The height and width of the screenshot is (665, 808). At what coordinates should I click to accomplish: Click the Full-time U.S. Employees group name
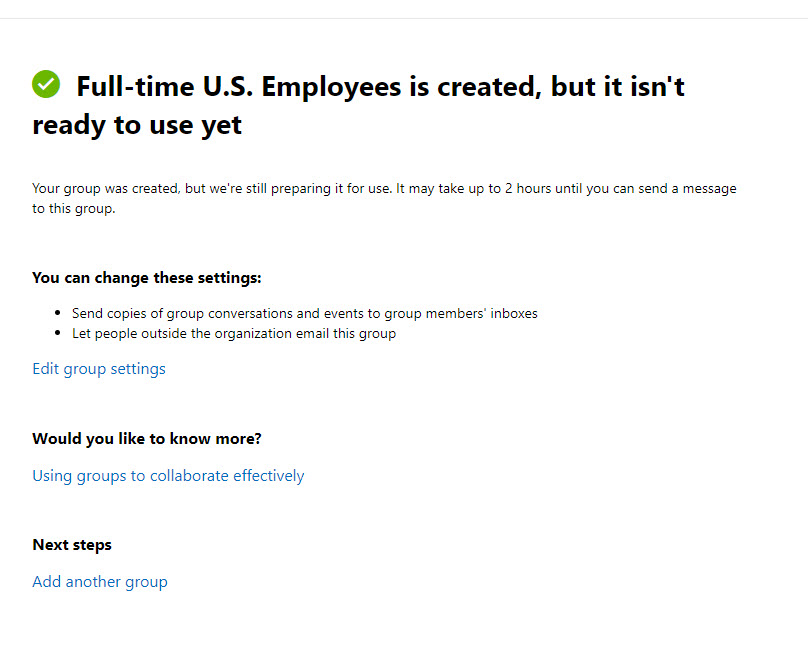point(238,87)
